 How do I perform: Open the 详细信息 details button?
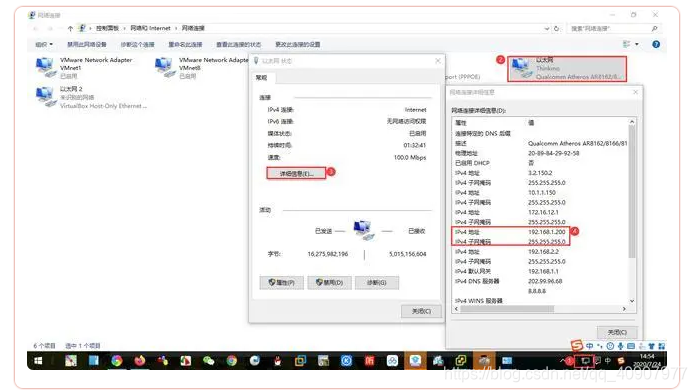pyautogui.click(x=296, y=173)
